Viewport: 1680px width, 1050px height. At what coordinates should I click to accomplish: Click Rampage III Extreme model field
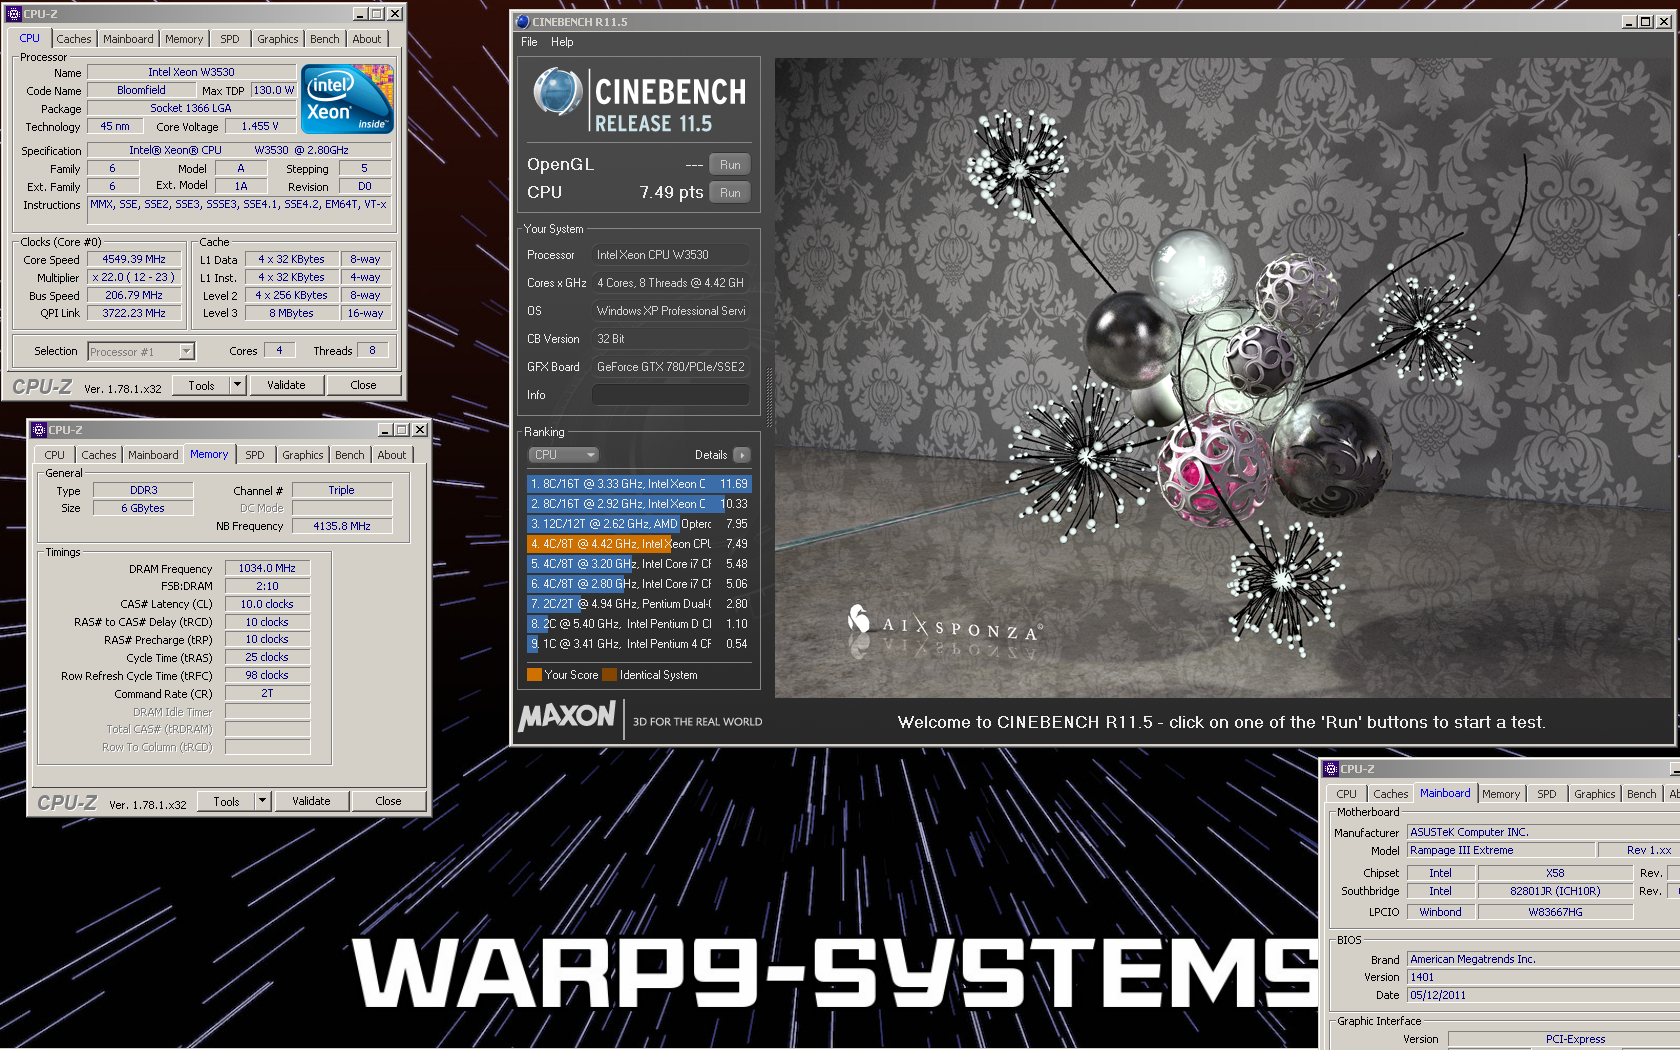point(1500,850)
